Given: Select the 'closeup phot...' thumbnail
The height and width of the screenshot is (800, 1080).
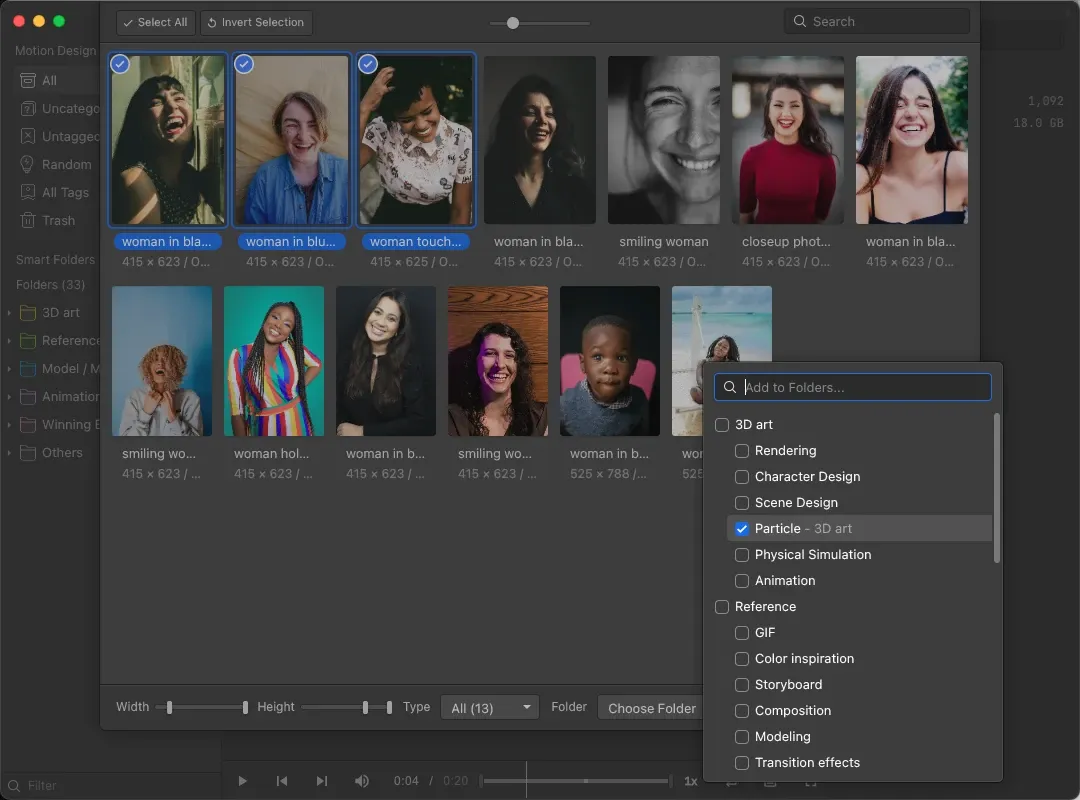Looking at the screenshot, I should coord(788,140).
